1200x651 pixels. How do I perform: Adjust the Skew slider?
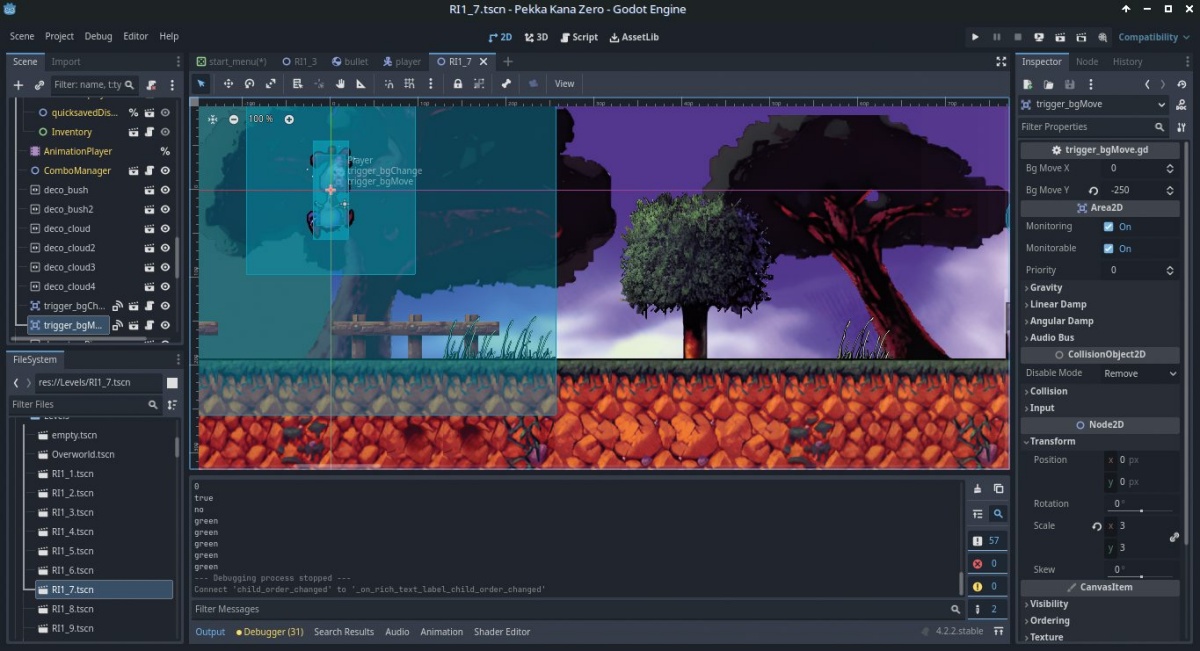1141,577
